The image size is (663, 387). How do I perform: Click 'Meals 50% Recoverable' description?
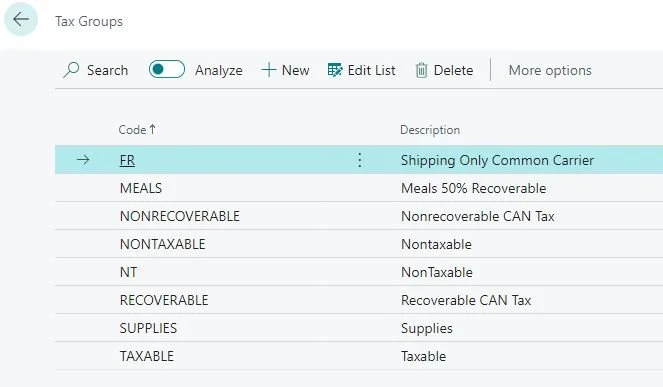[474, 188]
